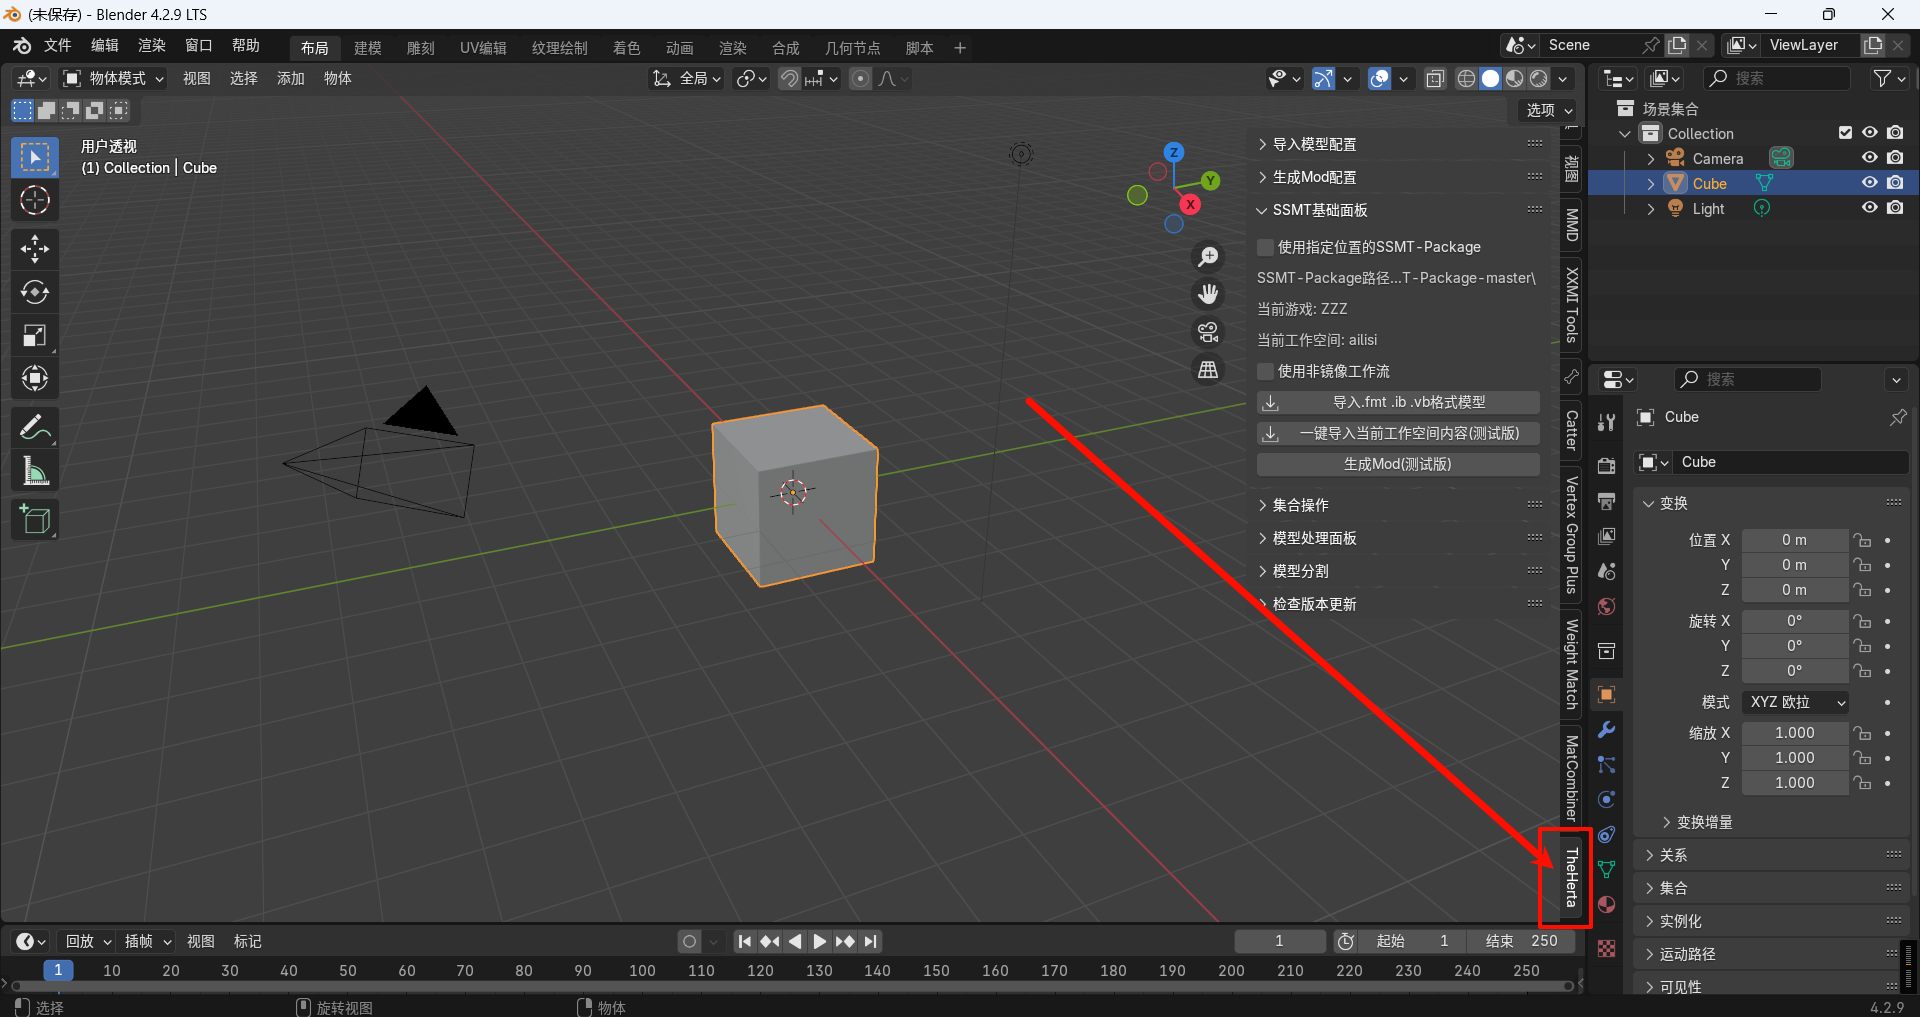
Task: Switch perspective/orthographic grid icon
Action: 1209,370
